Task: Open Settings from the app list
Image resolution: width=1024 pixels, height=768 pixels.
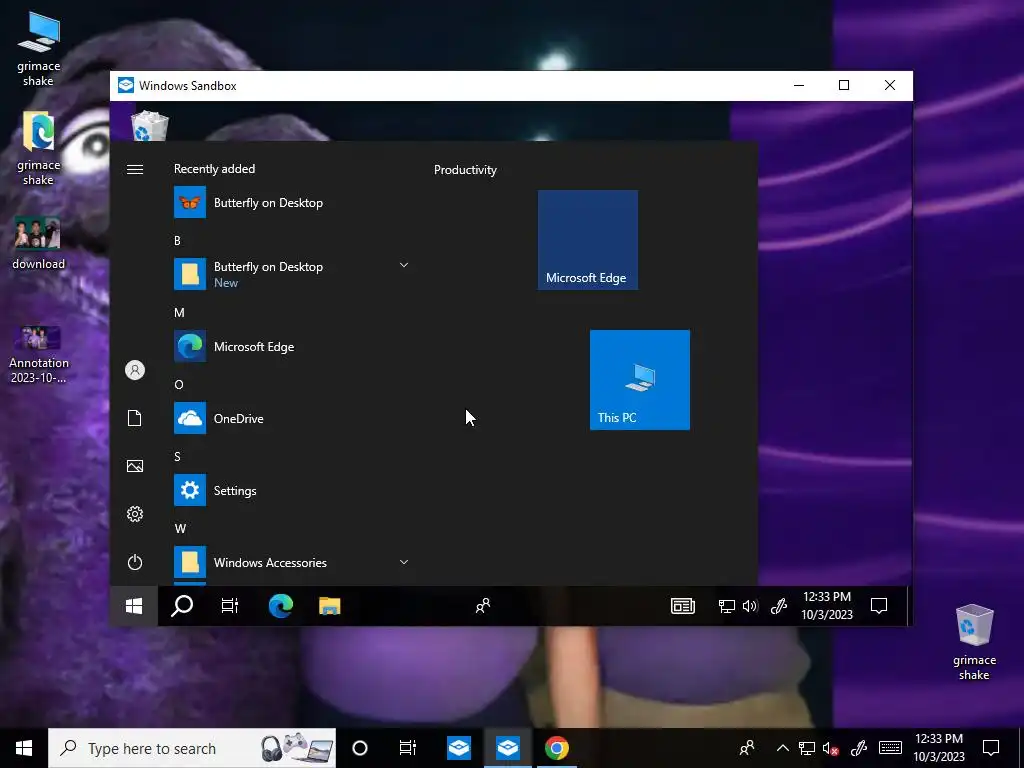Action: point(291,490)
